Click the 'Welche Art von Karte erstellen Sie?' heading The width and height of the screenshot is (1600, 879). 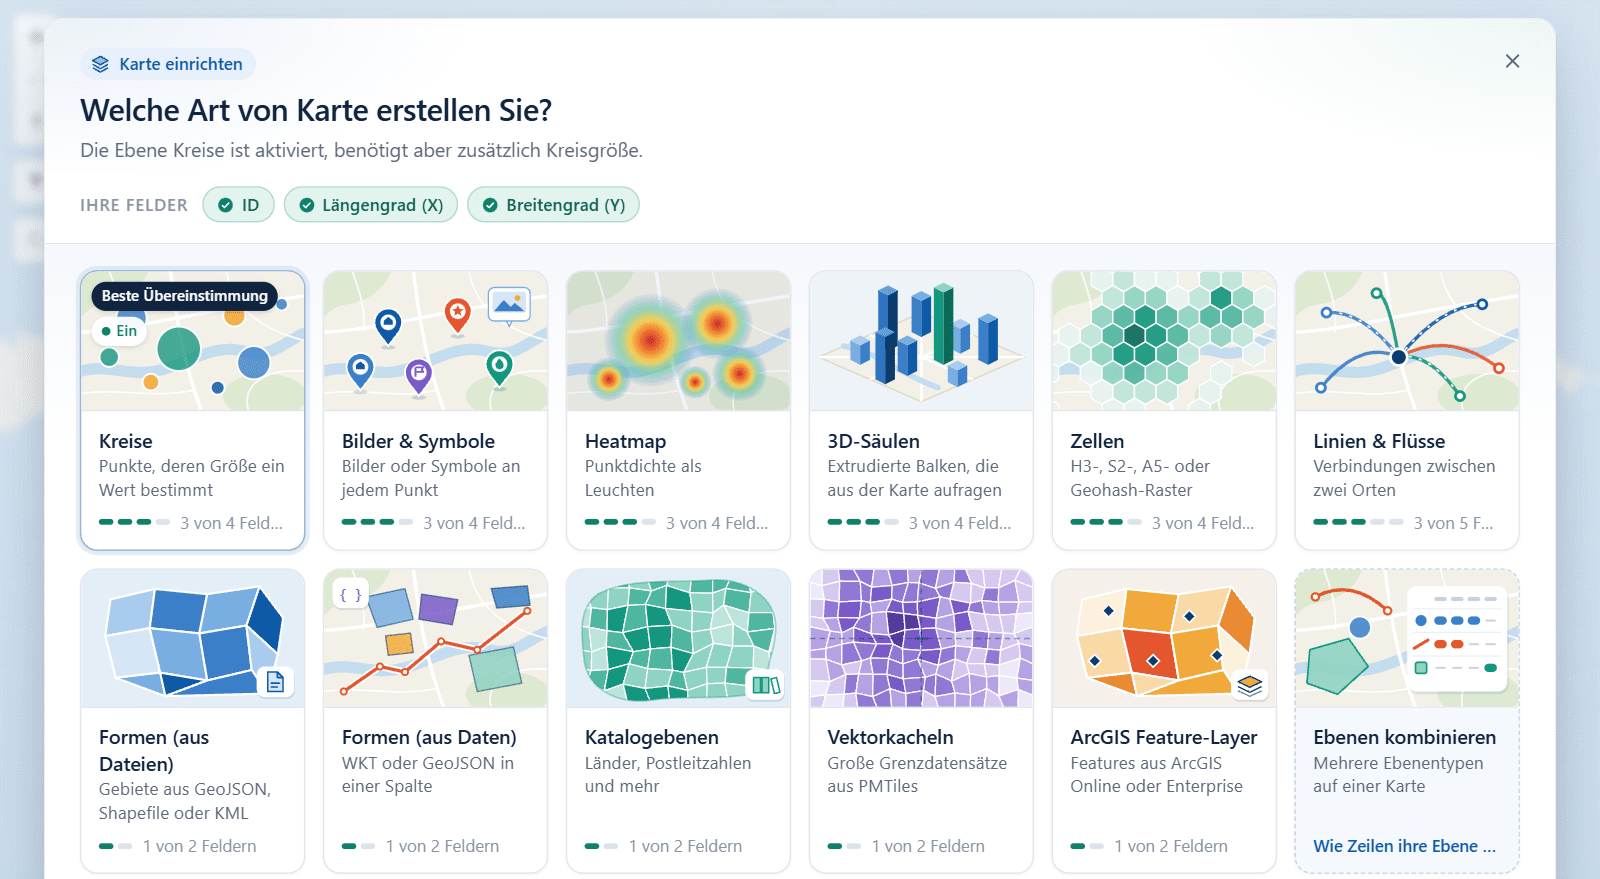(316, 110)
